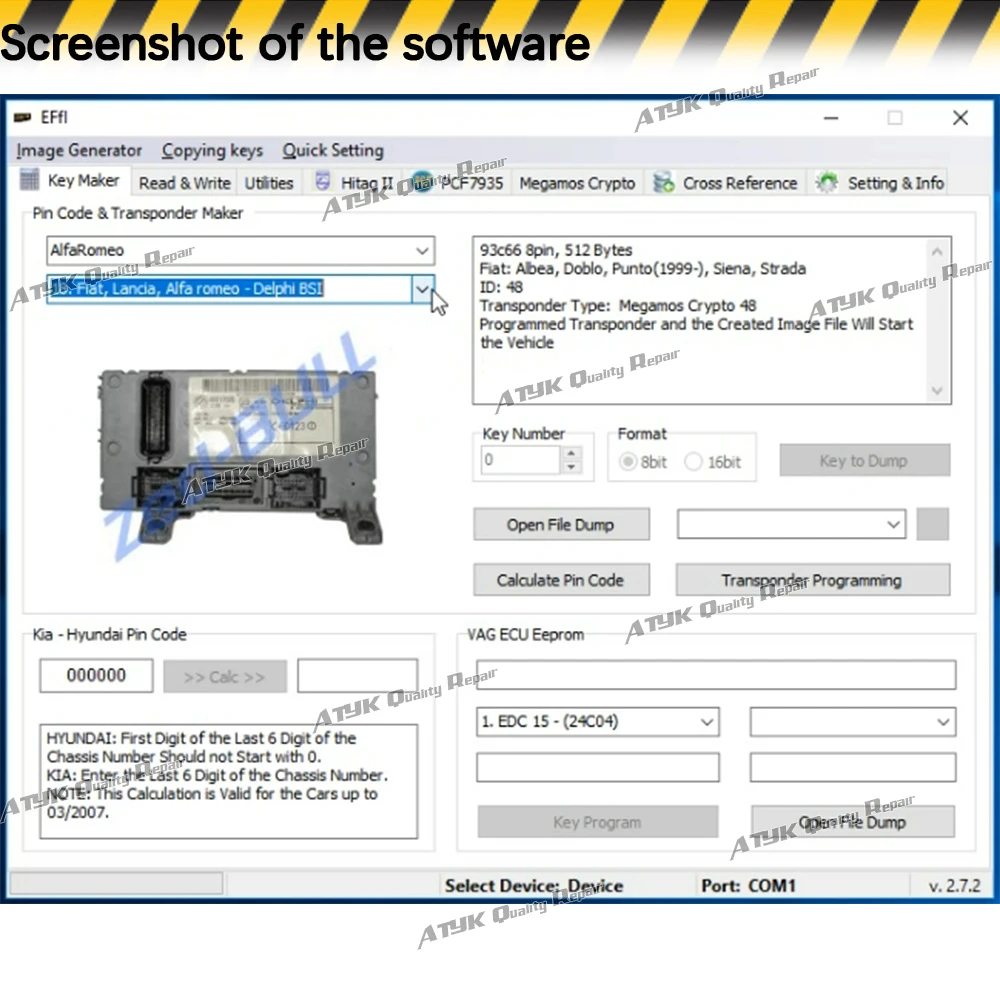Open the Image Generator menu
Image resolution: width=1000 pixels, height=1000 pixels.
coord(79,151)
